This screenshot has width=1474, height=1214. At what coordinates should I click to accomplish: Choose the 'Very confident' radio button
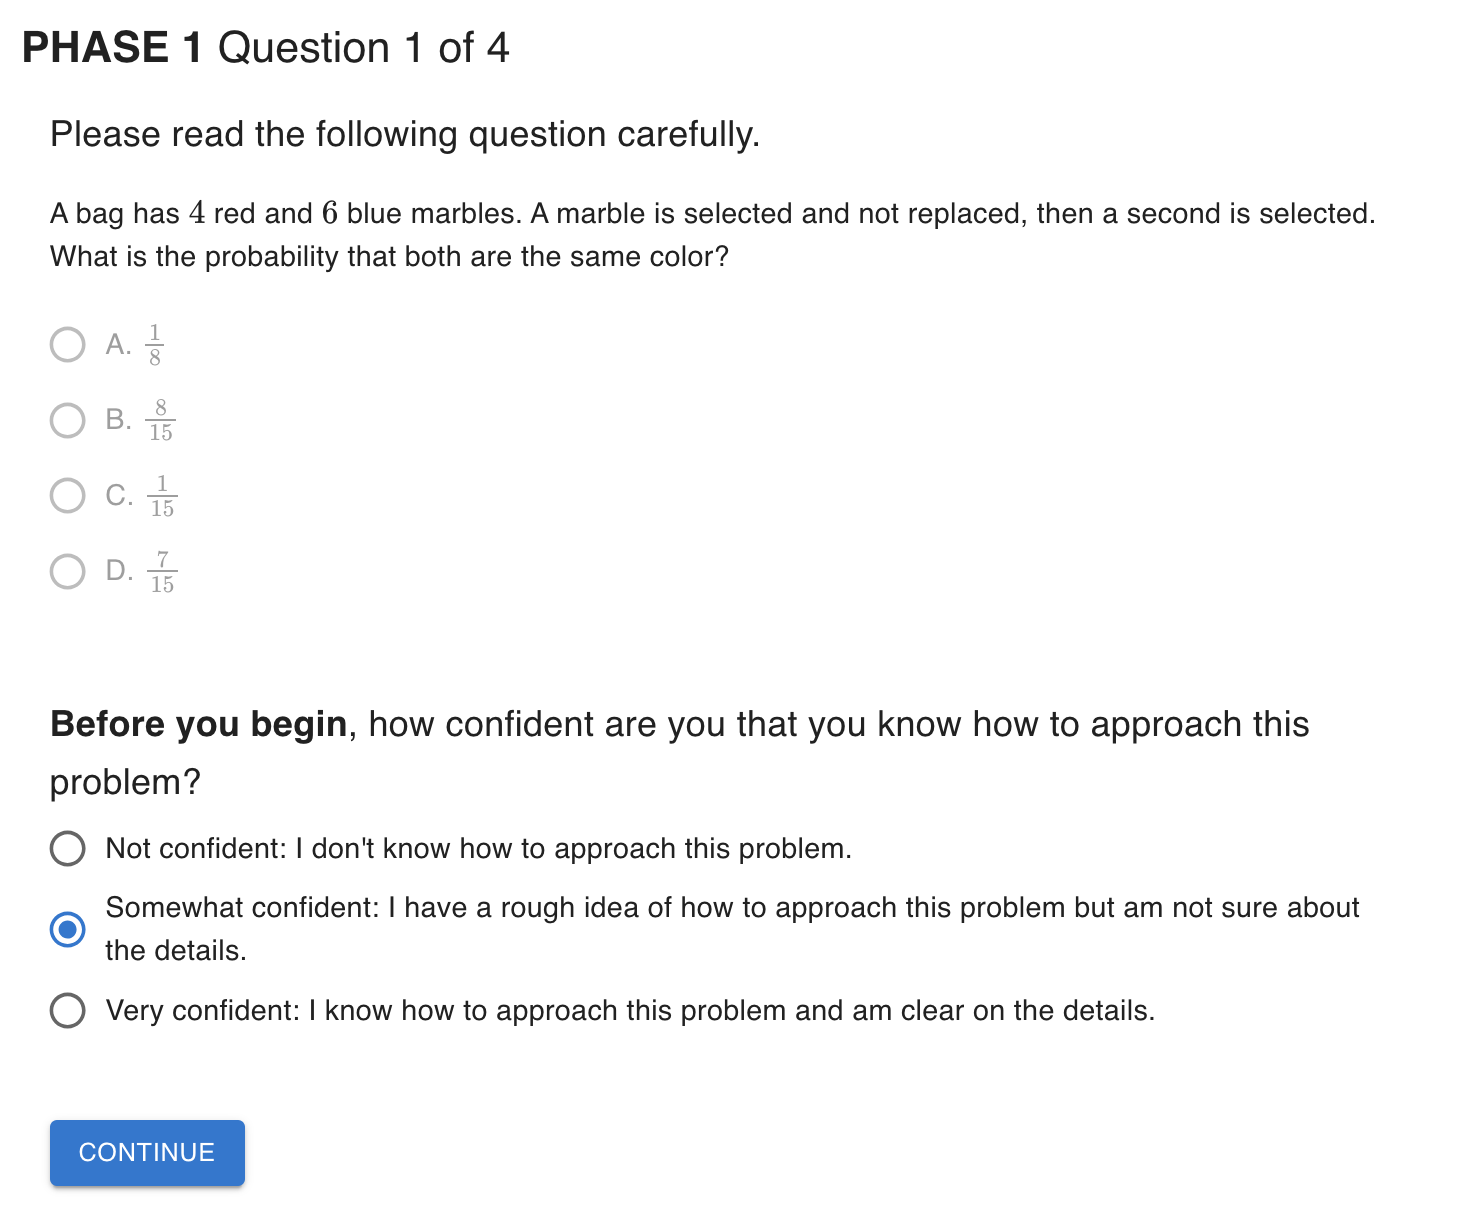[67, 1010]
